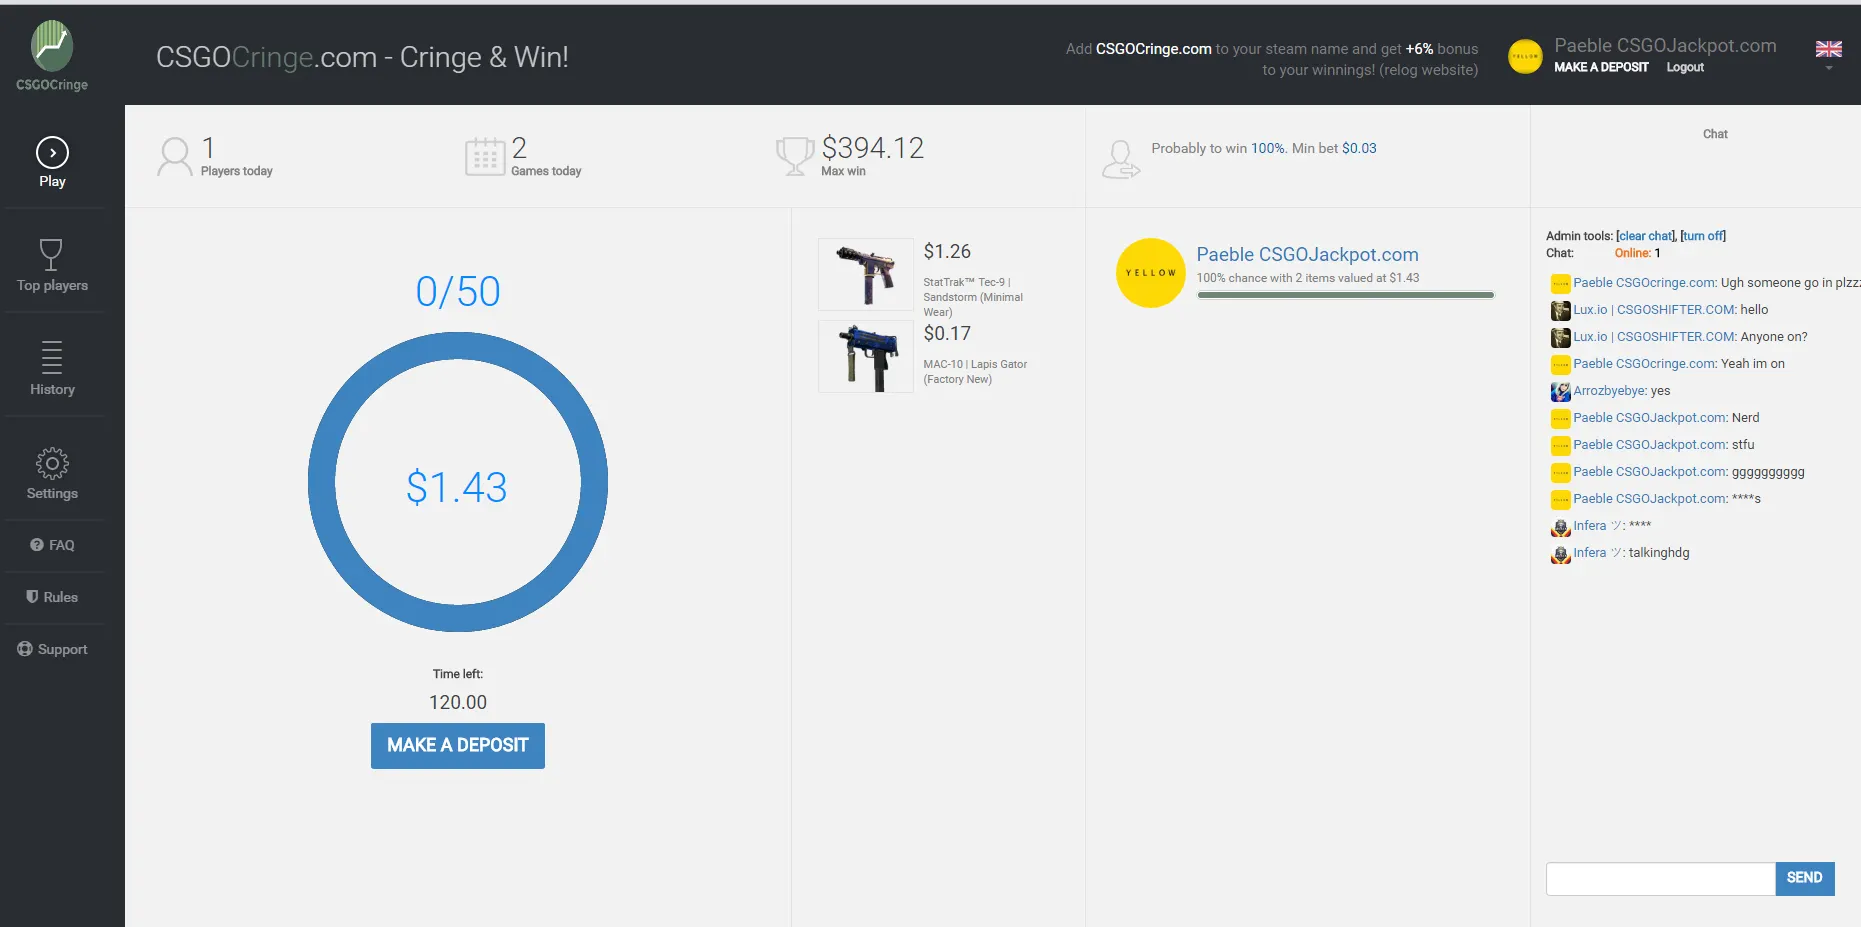Click the Max win trophy icon
The width and height of the screenshot is (1861, 927).
pyautogui.click(x=795, y=157)
